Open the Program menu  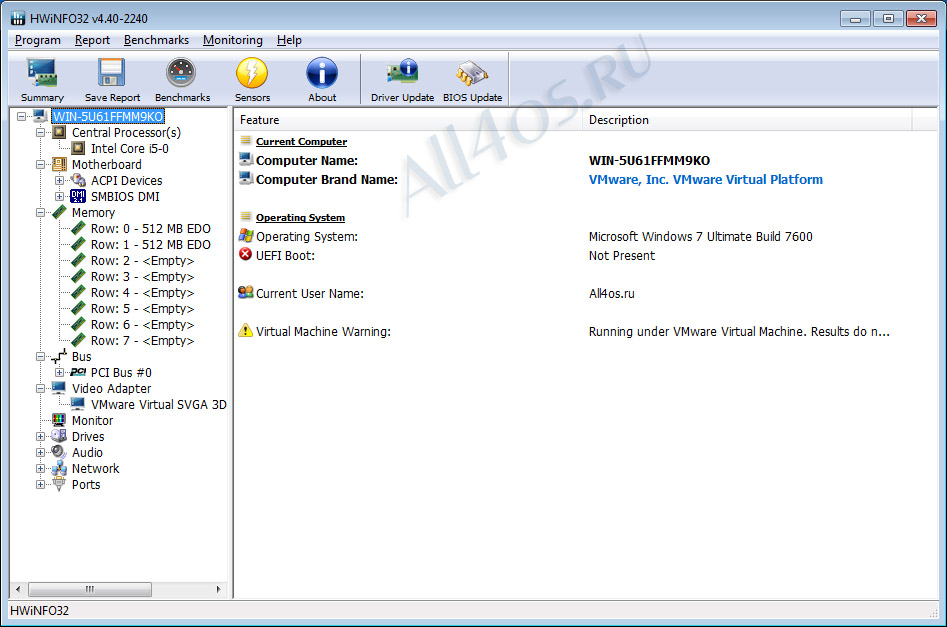(37, 40)
